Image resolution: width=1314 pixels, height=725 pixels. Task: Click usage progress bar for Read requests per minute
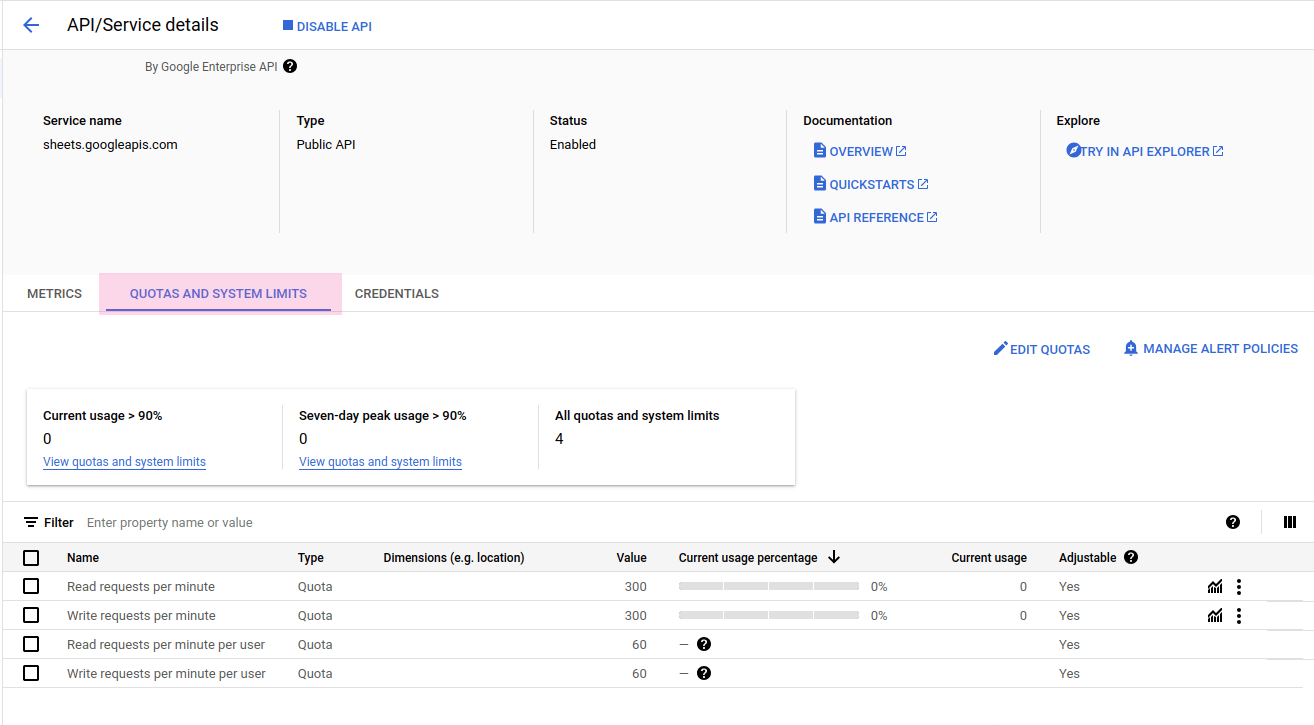[x=768, y=587]
